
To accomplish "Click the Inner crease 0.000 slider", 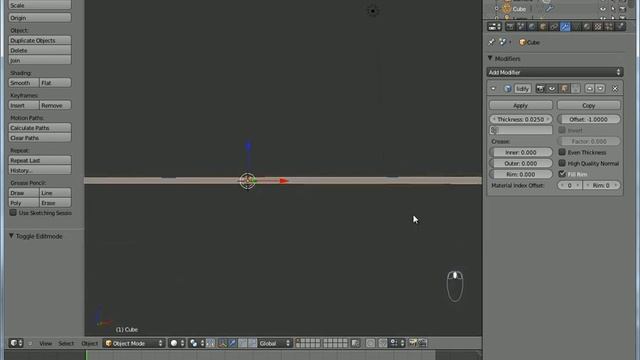I will [520, 152].
